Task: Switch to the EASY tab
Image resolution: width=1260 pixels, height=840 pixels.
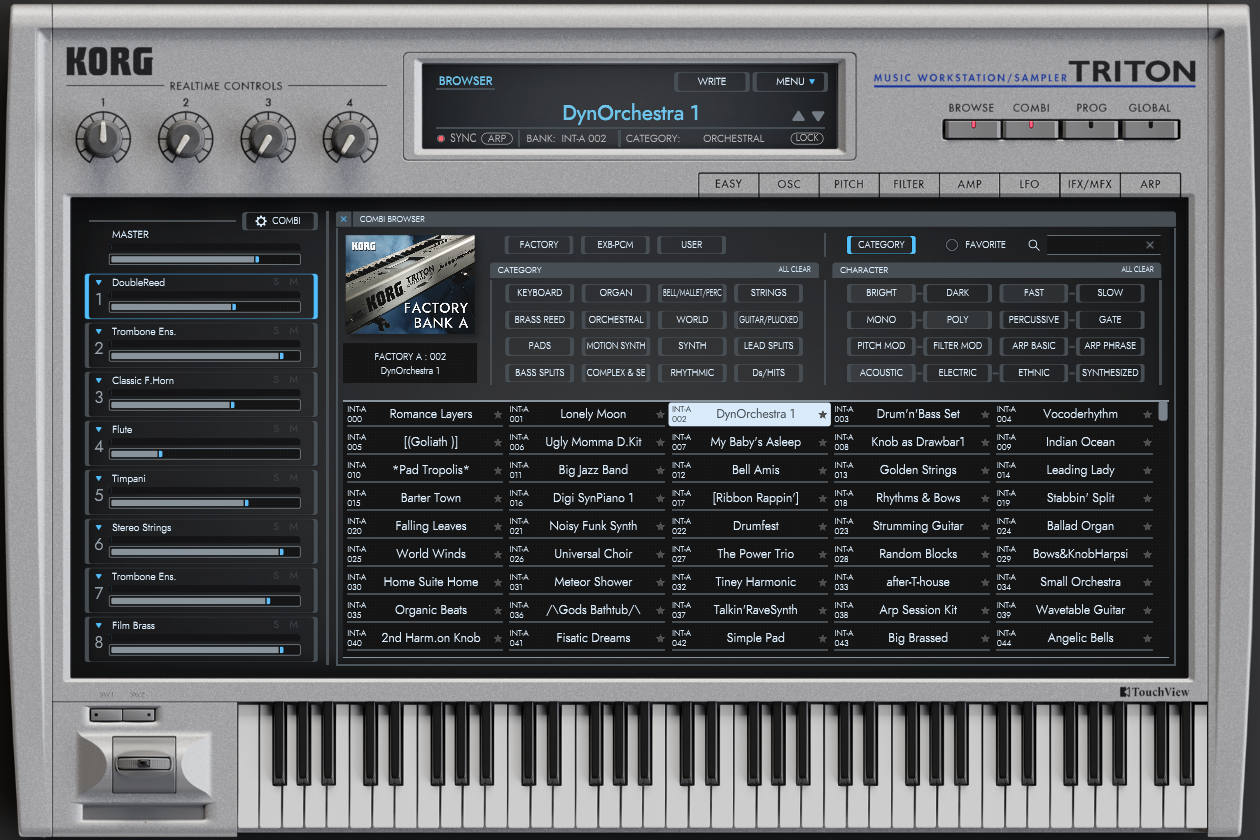Action: [729, 184]
